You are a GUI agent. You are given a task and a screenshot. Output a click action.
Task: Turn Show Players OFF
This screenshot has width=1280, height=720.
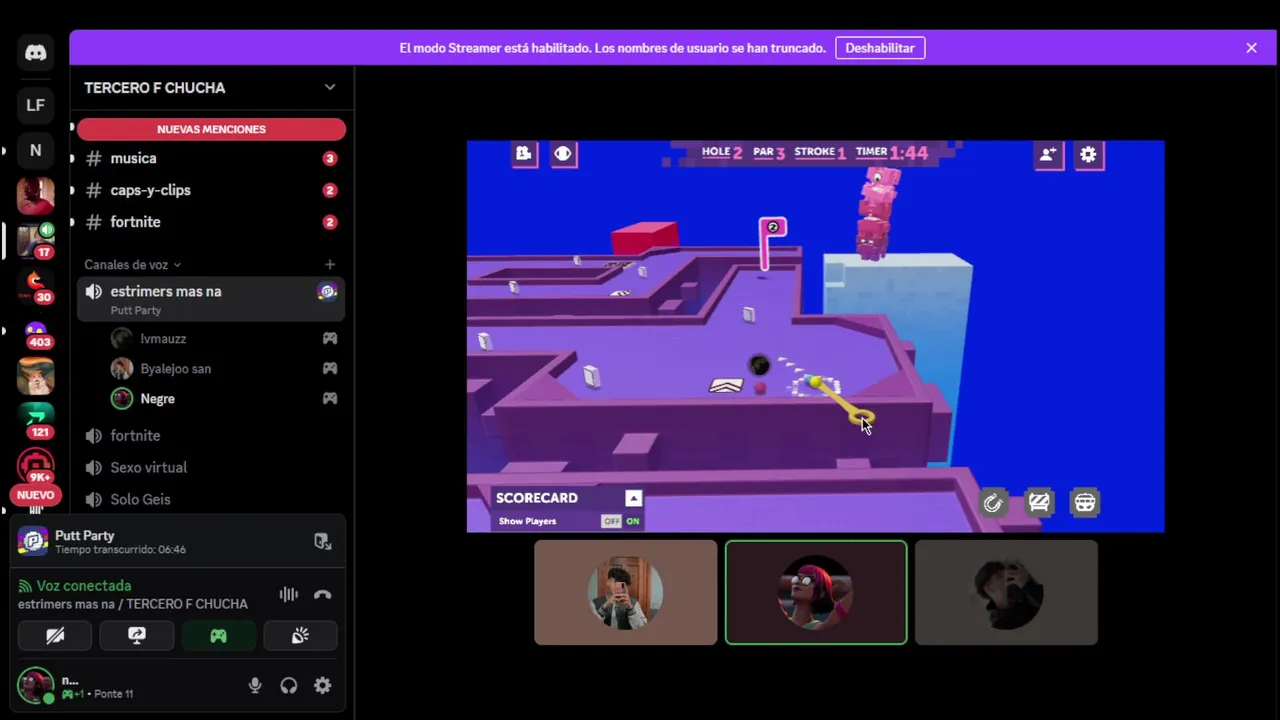tap(610, 521)
